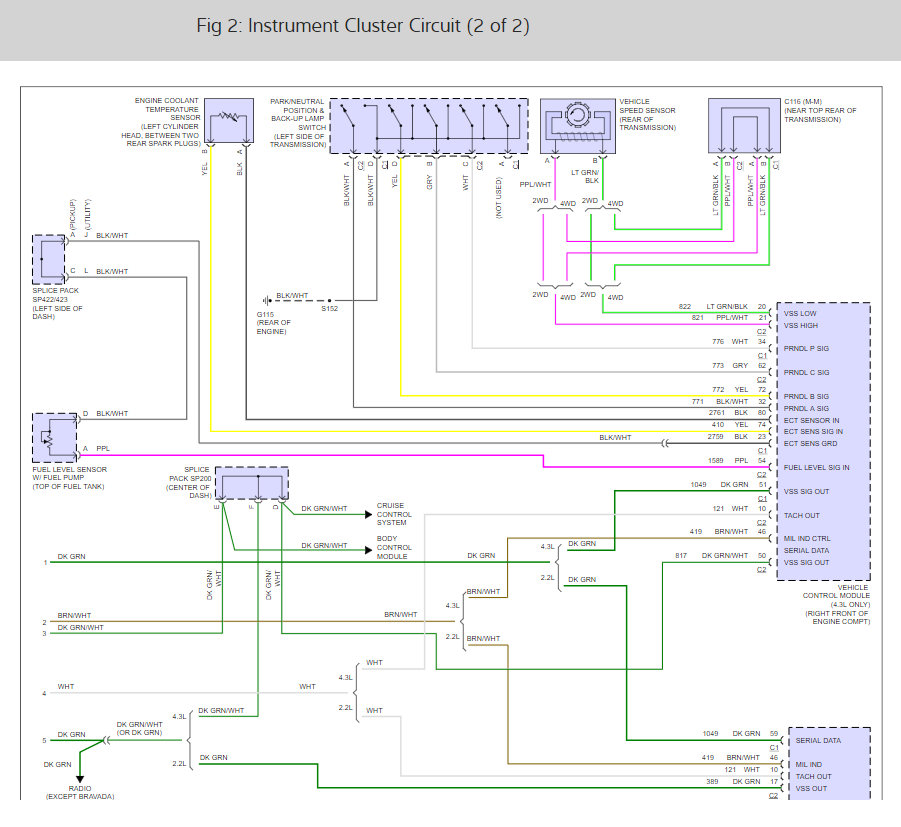Click the '772 YEL' wire label
Screen dimensions: 901x827
730,390
